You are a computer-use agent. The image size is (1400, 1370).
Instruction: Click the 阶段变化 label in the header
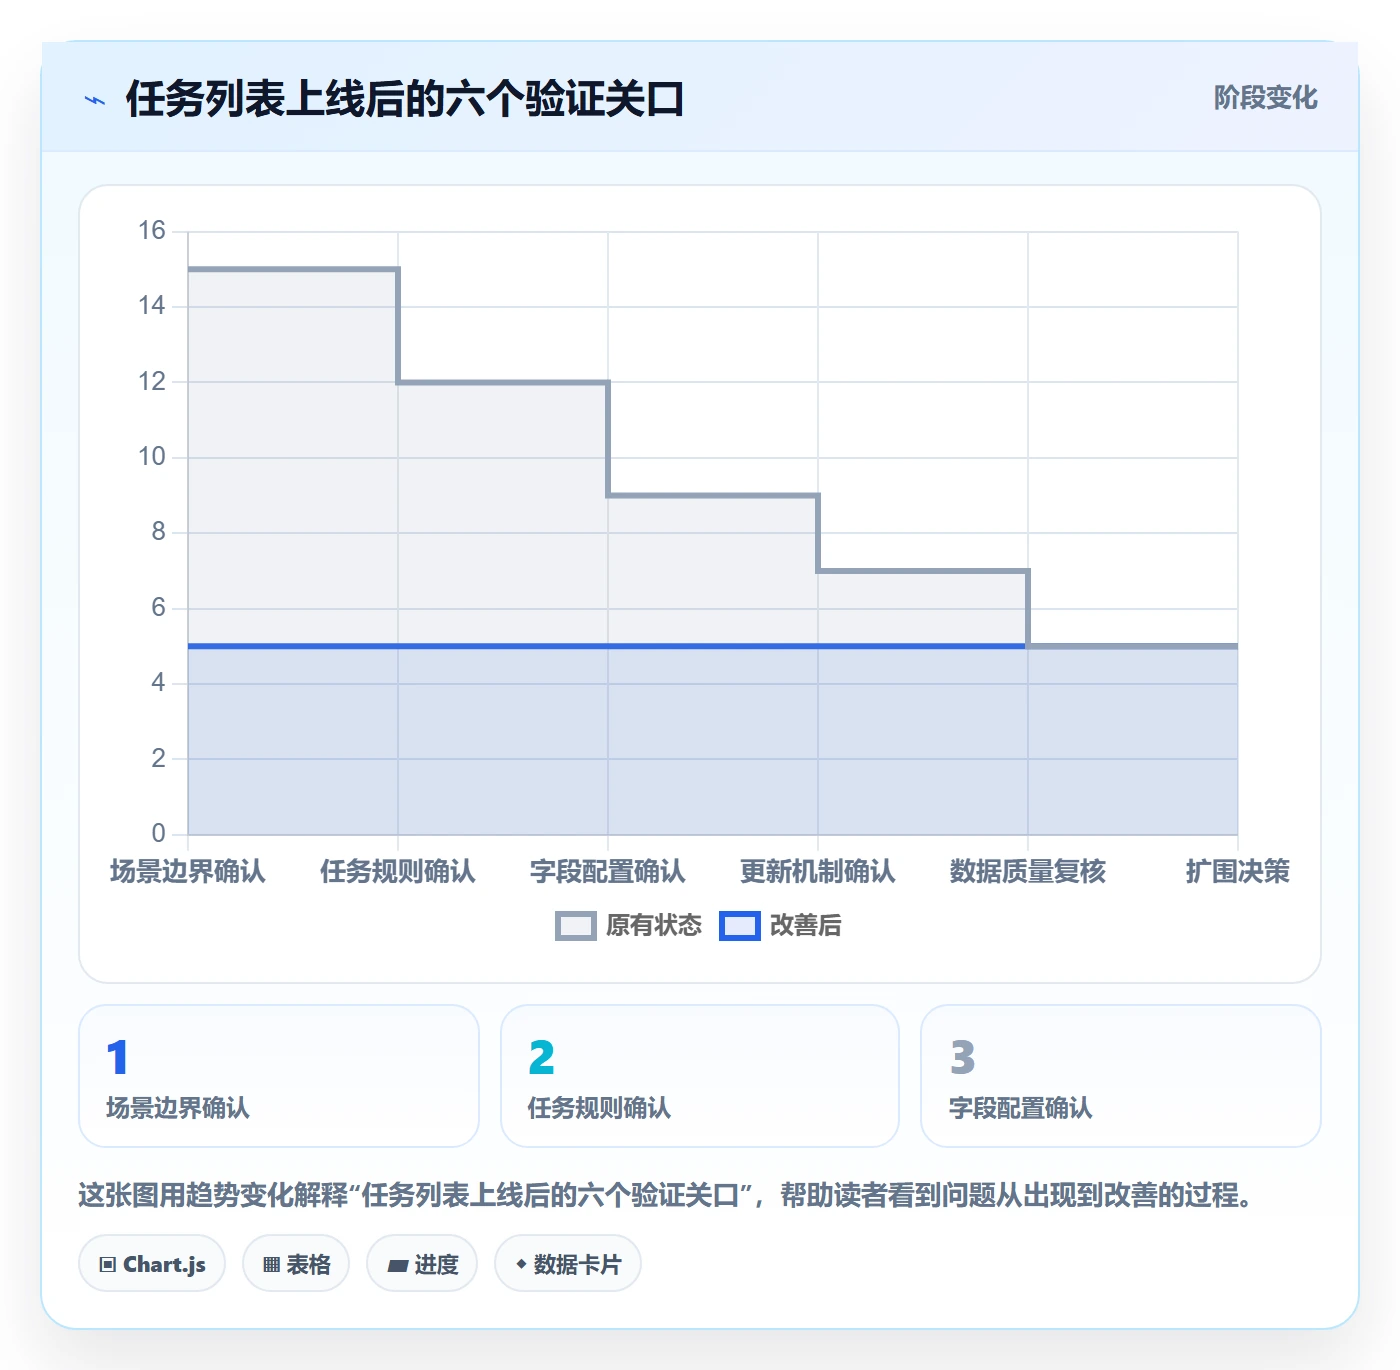point(1265,98)
